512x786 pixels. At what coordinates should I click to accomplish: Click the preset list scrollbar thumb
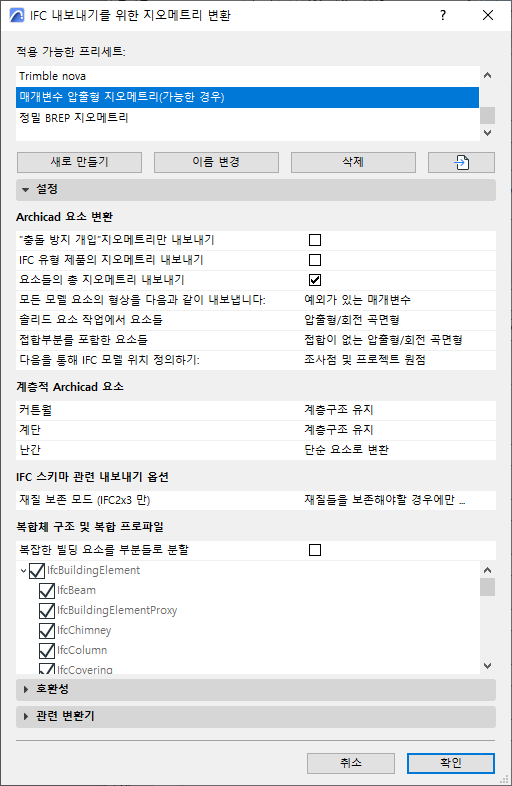(487, 115)
